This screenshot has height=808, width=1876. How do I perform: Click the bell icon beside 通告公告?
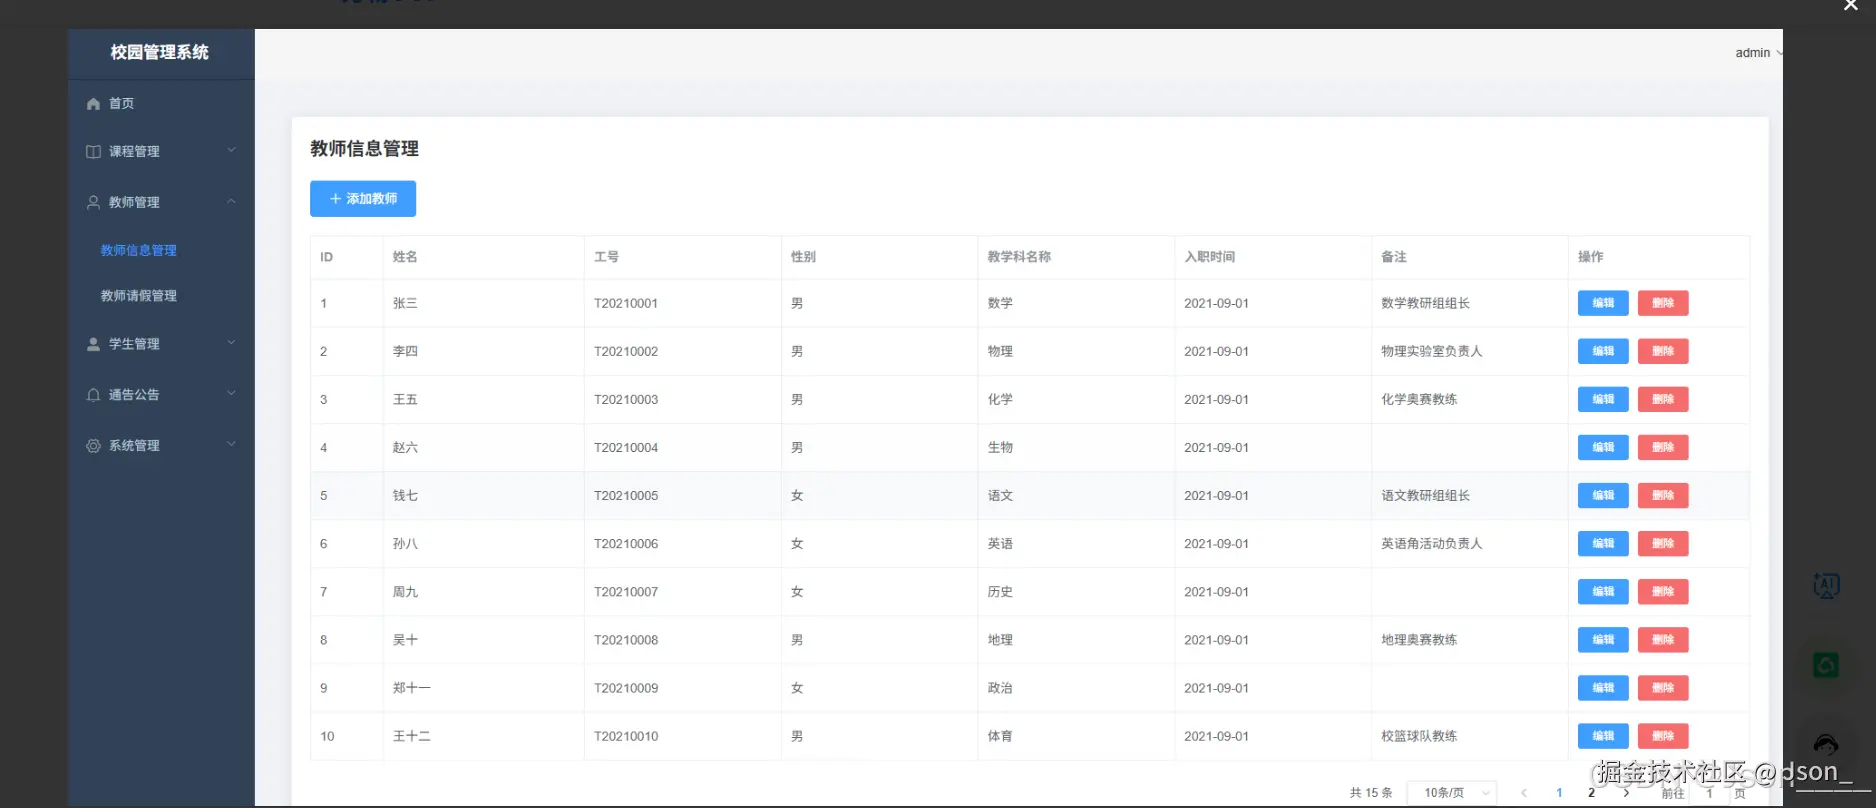tap(93, 395)
